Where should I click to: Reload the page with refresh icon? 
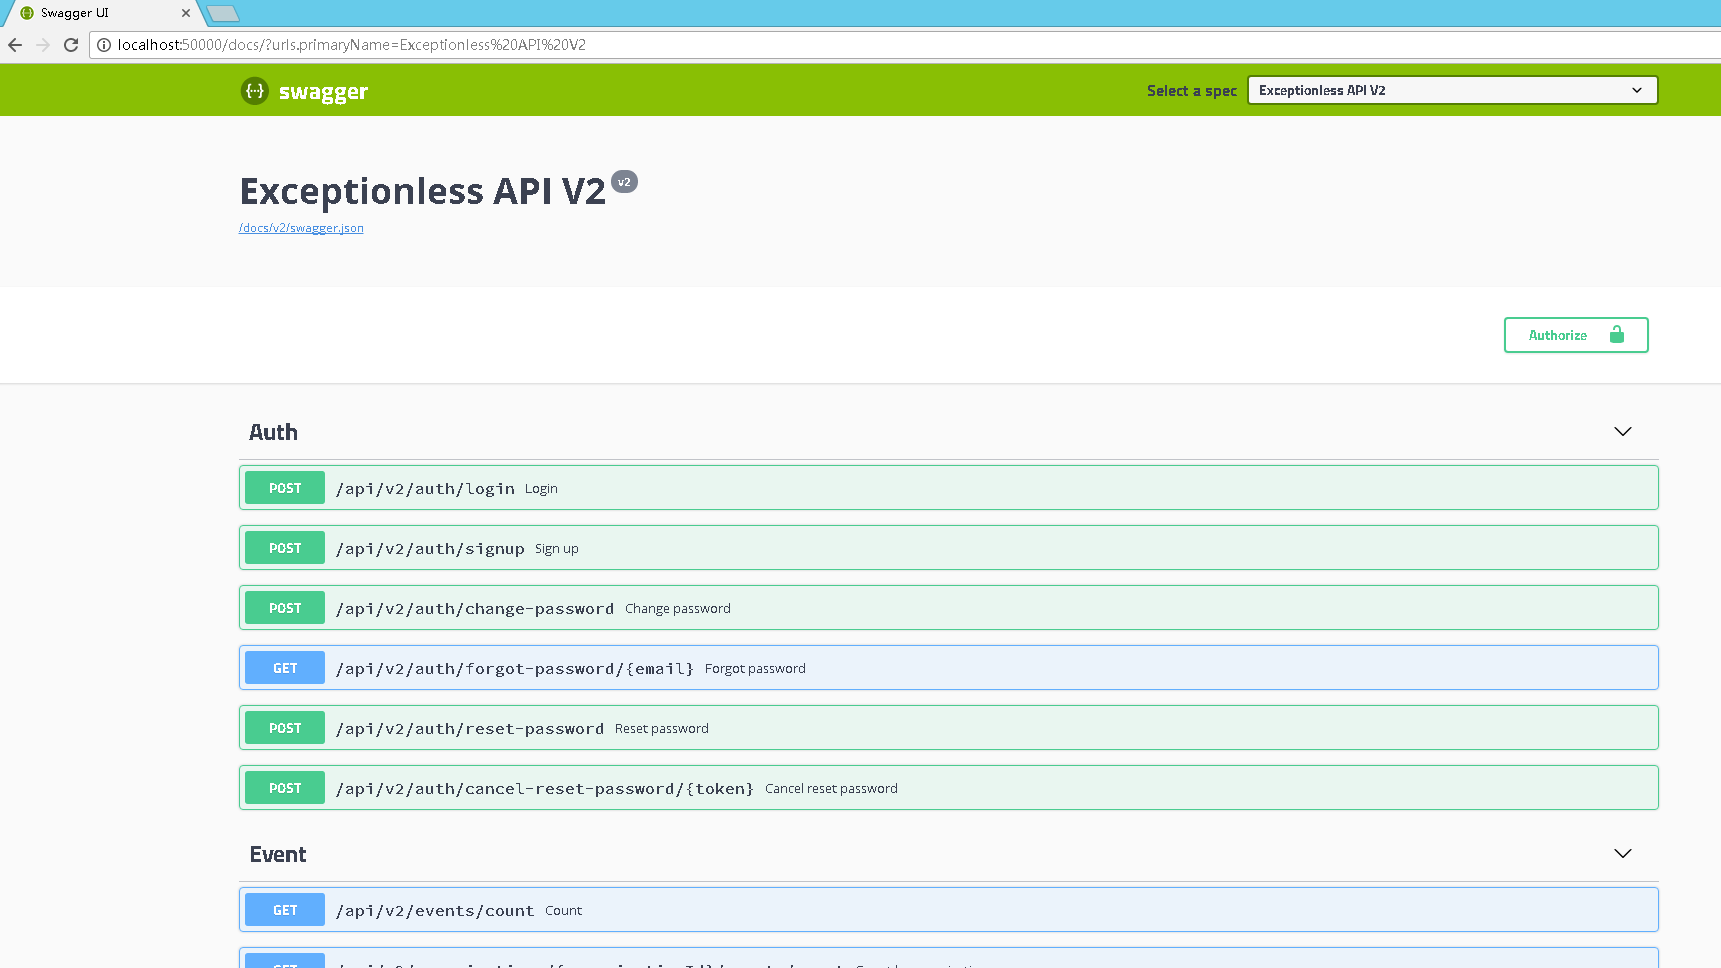[x=71, y=45]
